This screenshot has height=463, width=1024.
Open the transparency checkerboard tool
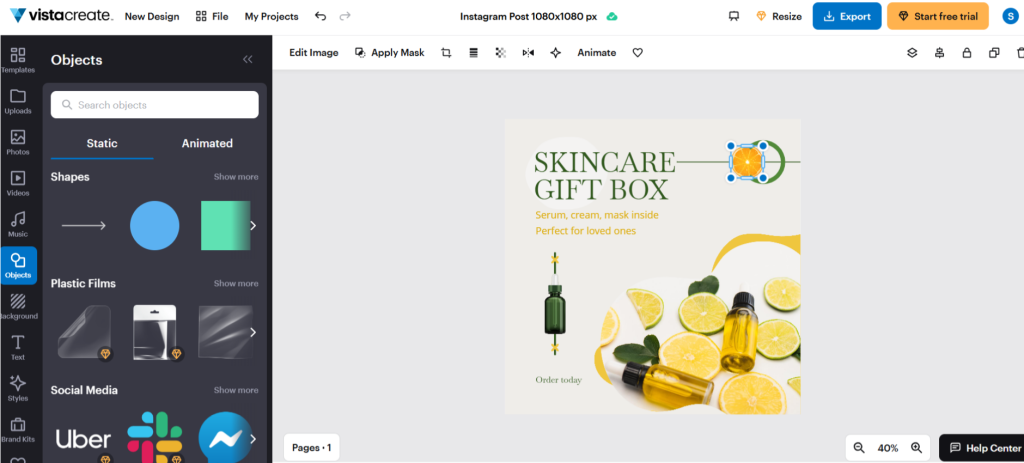(x=501, y=53)
